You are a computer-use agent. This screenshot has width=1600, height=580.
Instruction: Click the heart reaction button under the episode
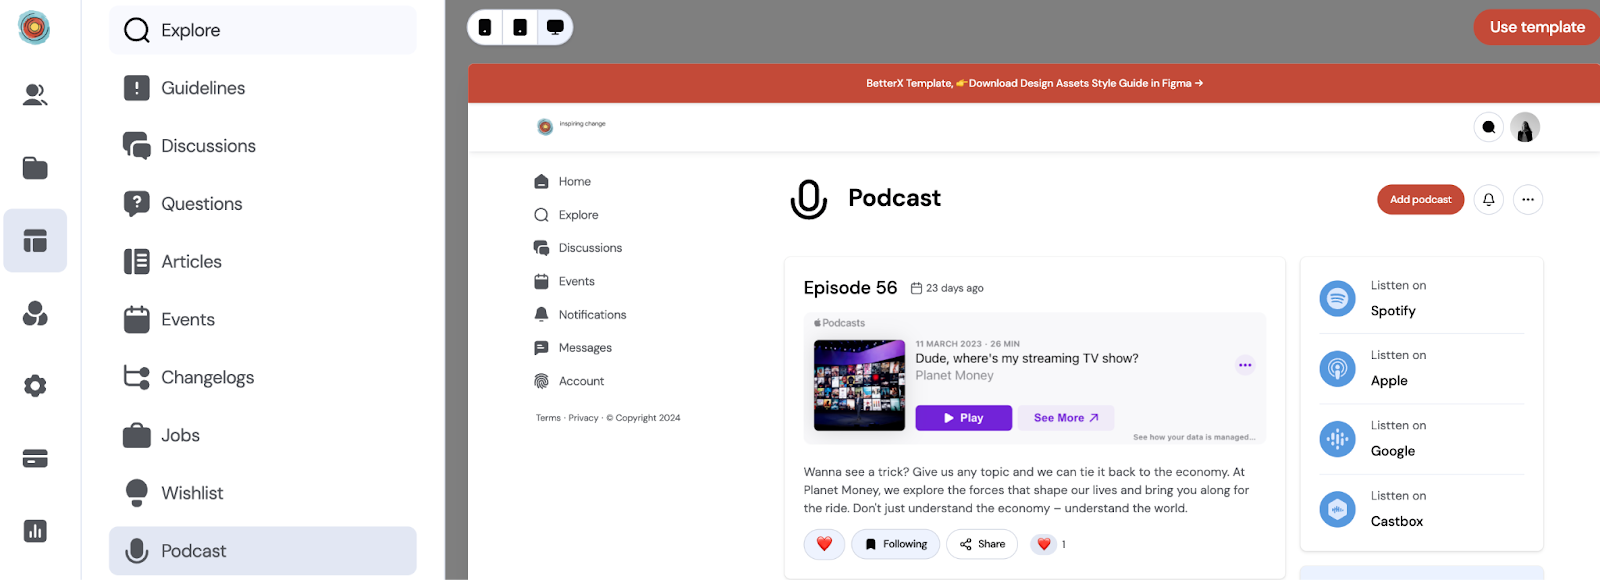pos(824,544)
